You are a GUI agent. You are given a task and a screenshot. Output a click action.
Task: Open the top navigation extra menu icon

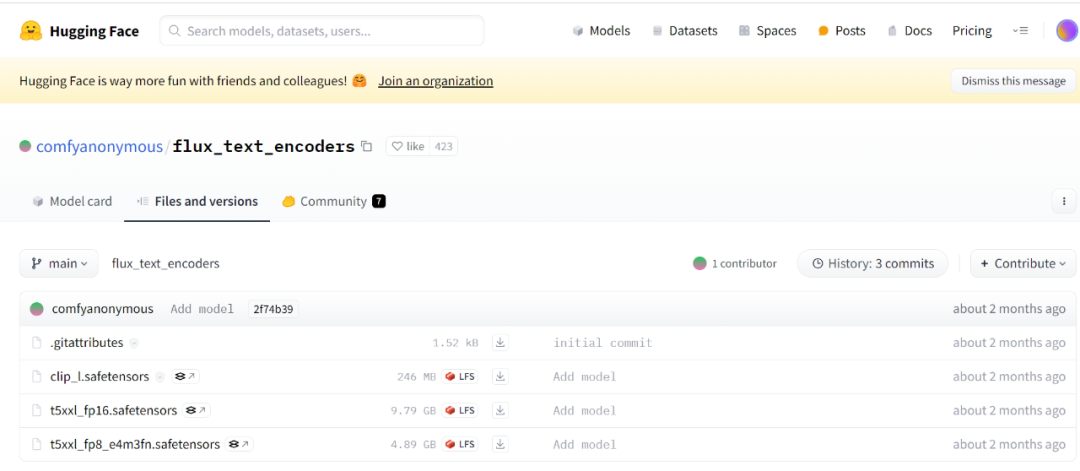tap(1020, 31)
